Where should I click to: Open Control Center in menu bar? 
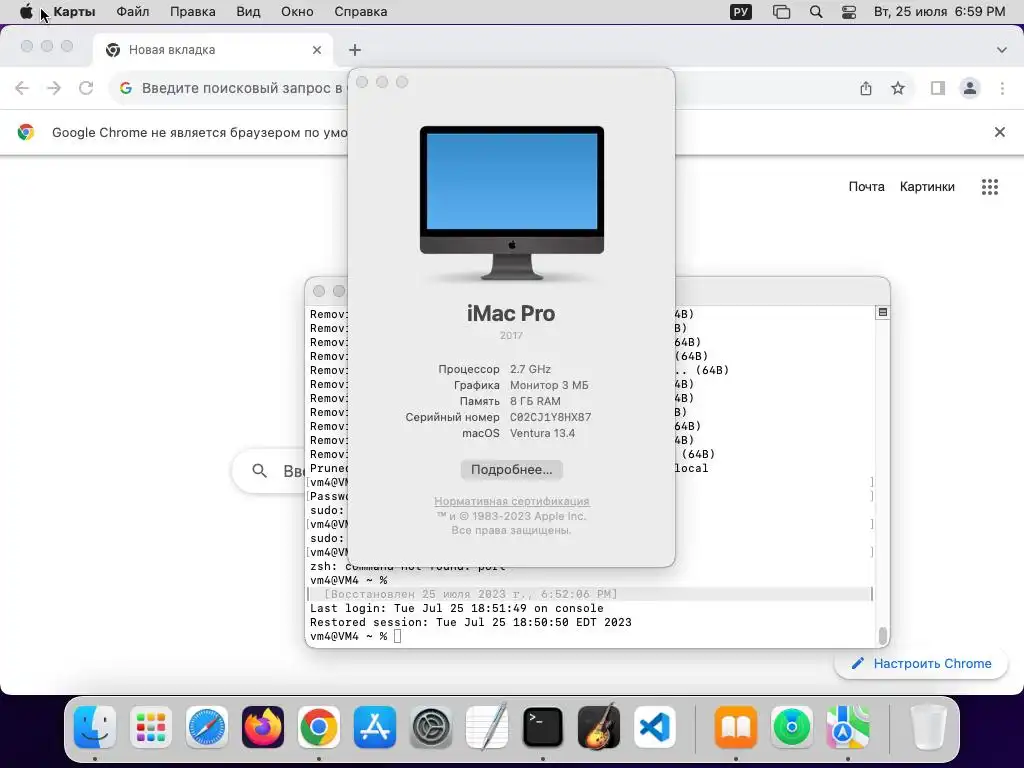click(849, 12)
